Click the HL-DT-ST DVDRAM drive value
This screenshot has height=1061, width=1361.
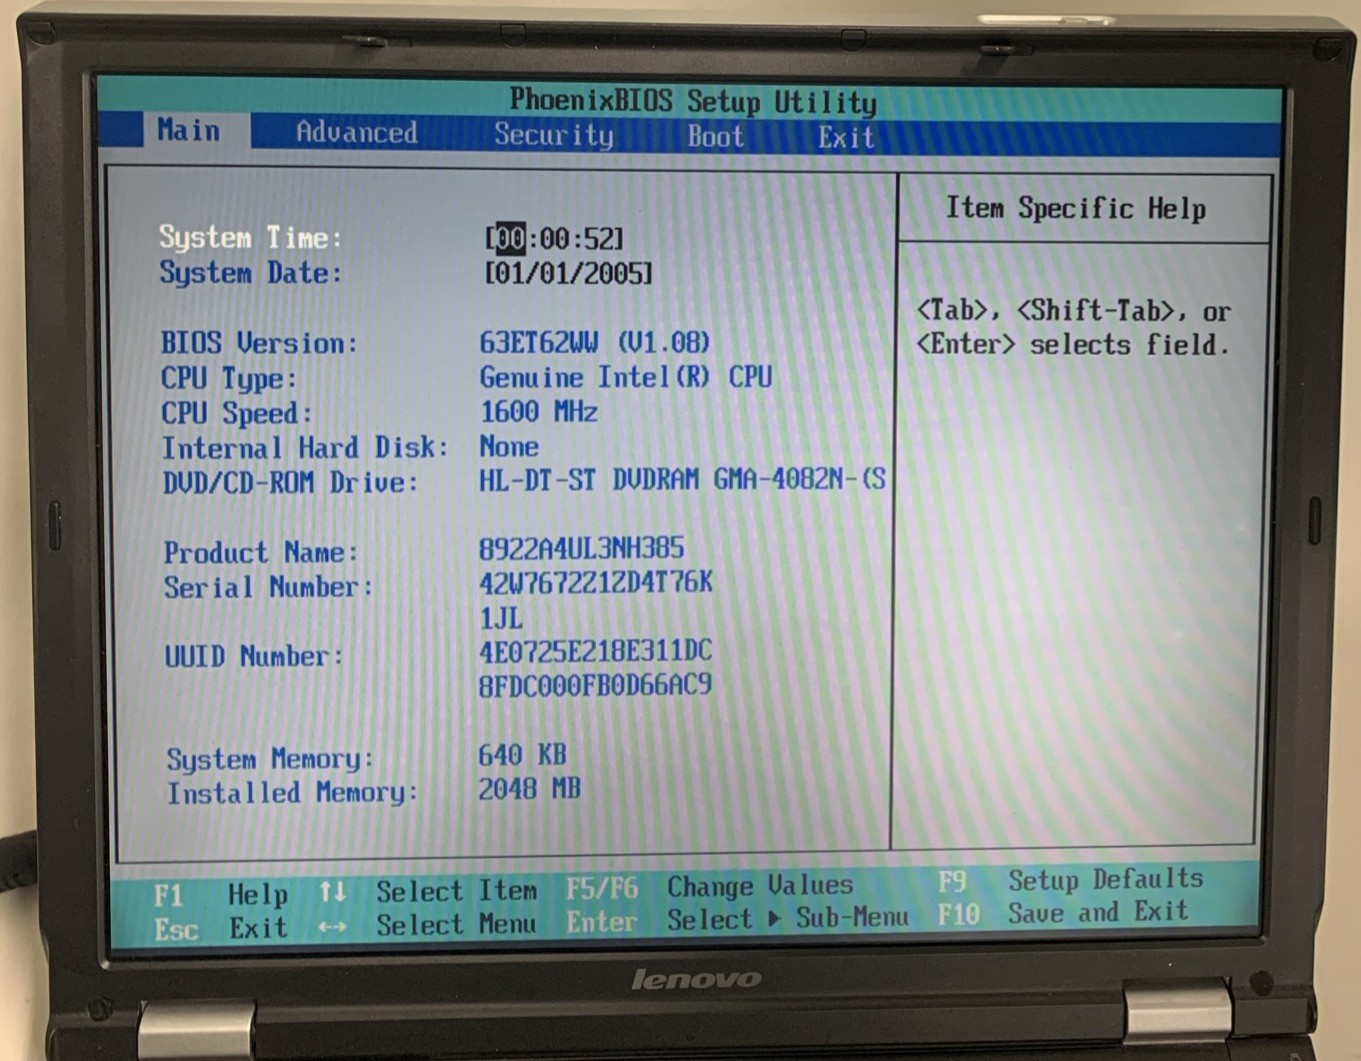click(682, 481)
